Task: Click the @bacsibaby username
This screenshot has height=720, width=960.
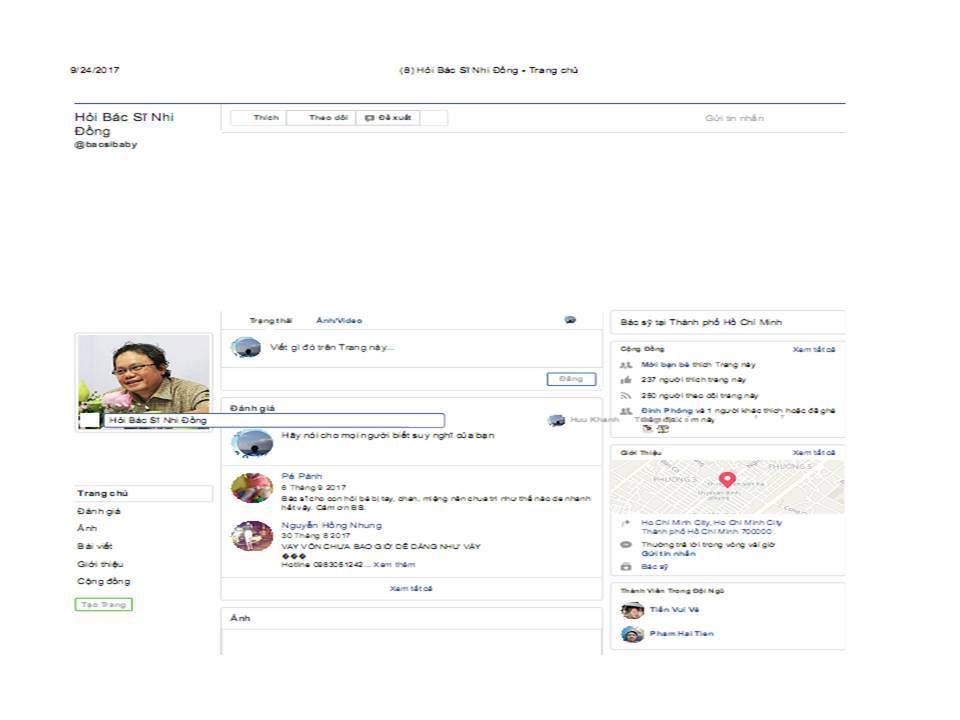Action: [x=105, y=144]
